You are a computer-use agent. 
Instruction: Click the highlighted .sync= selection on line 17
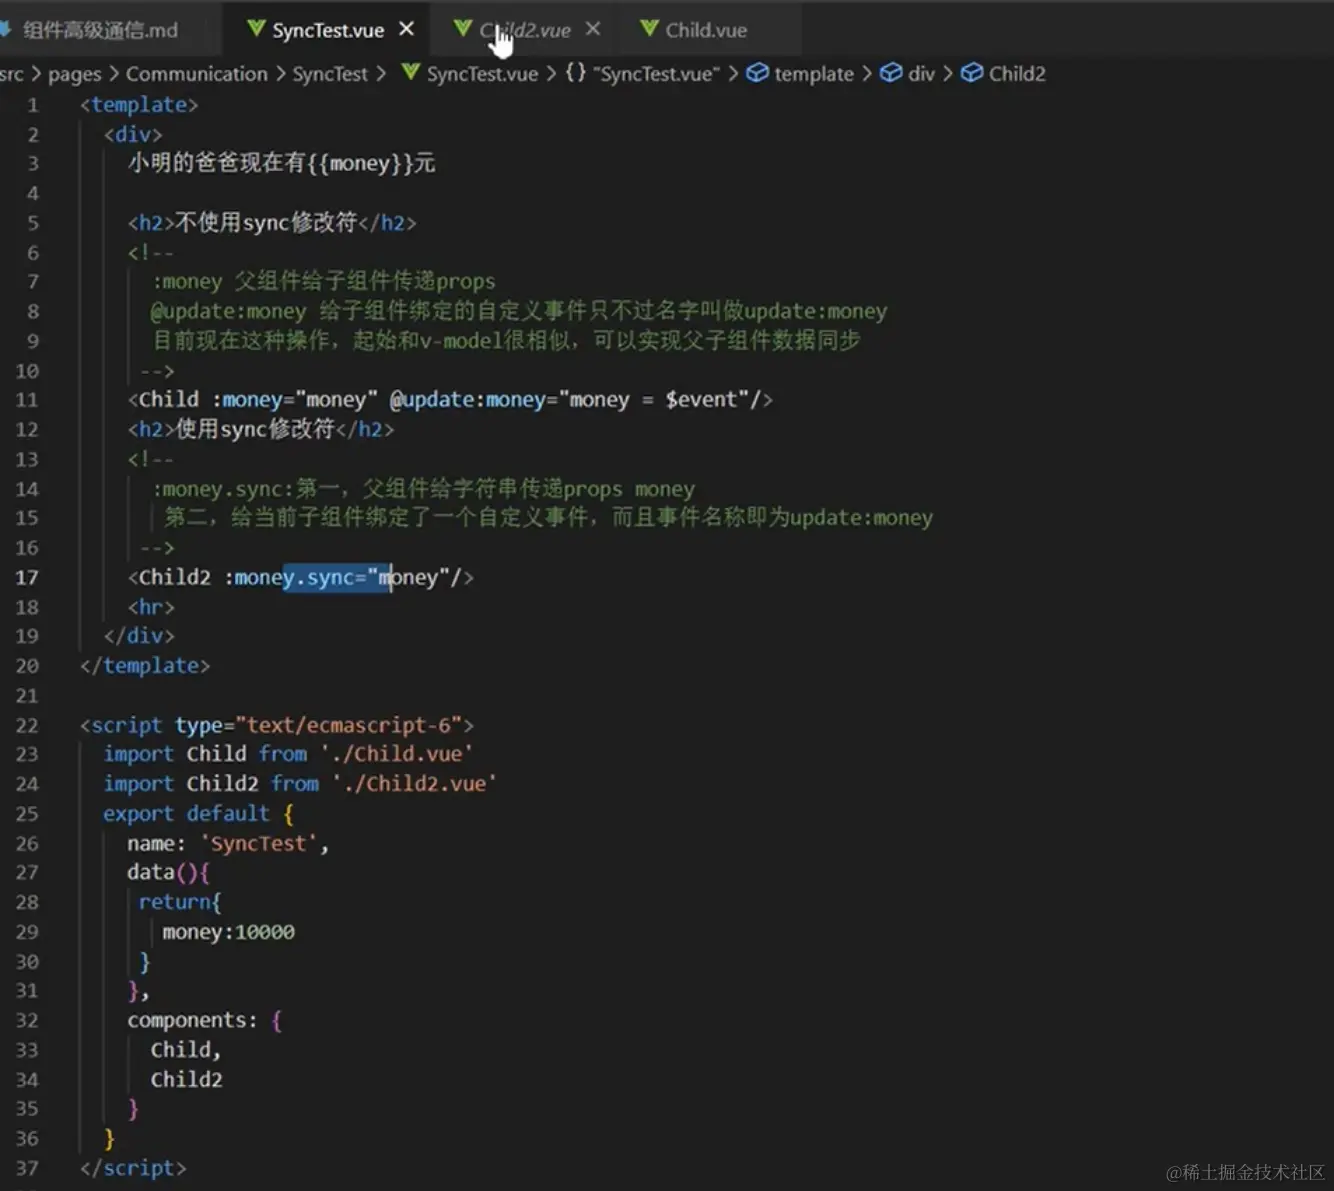point(337,577)
